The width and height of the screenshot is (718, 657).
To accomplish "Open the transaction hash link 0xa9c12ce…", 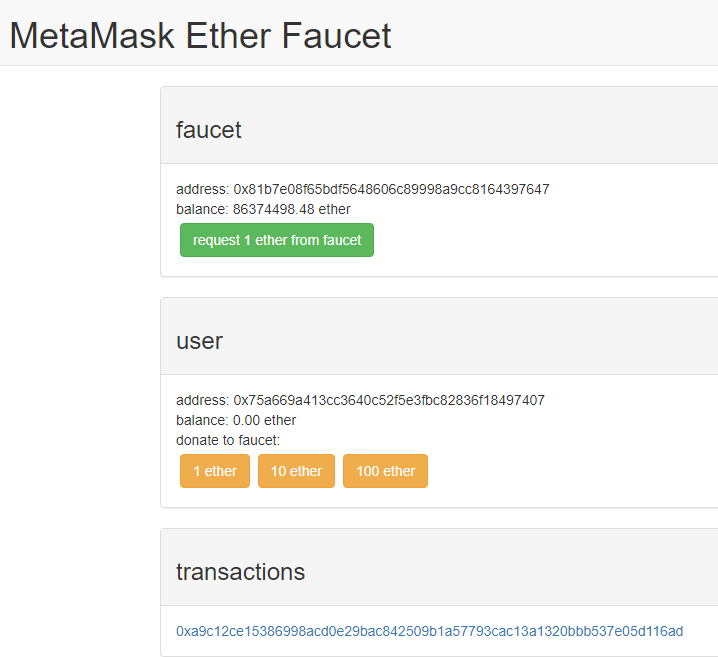I will tap(429, 631).
